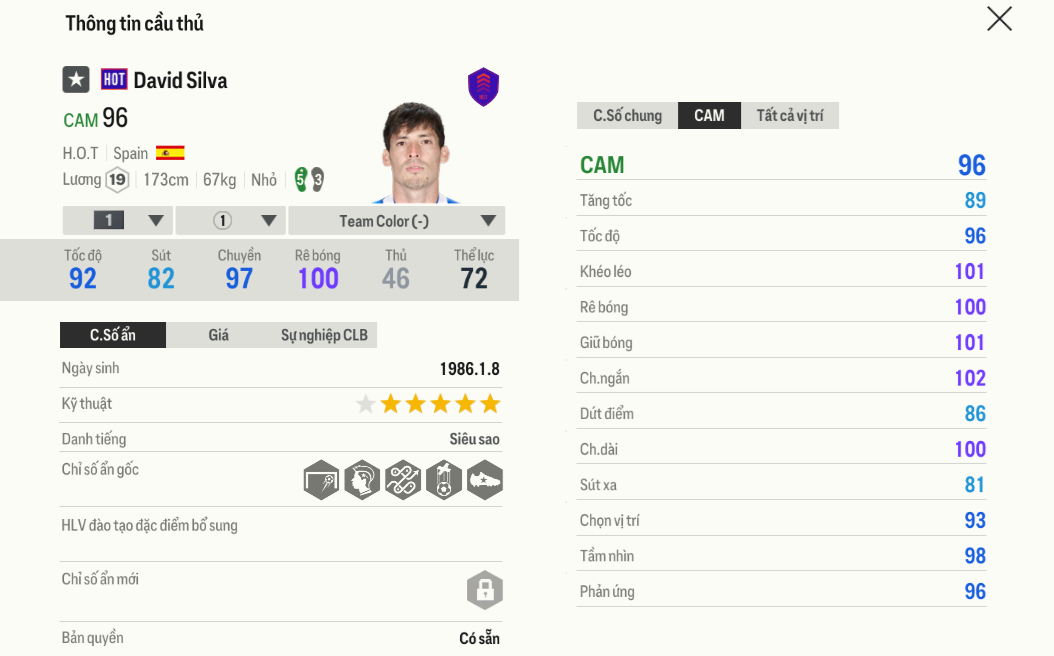Show the Tất cả vị trí tab
The width and height of the screenshot is (1054, 656).
789,116
